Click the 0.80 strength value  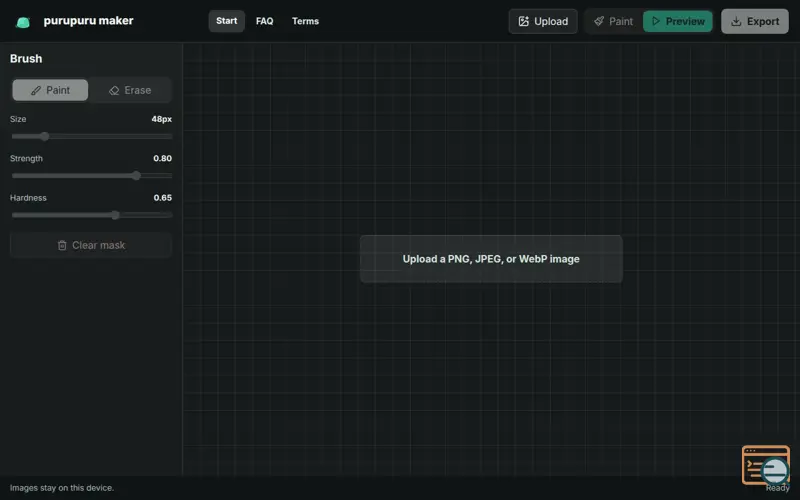click(162, 158)
